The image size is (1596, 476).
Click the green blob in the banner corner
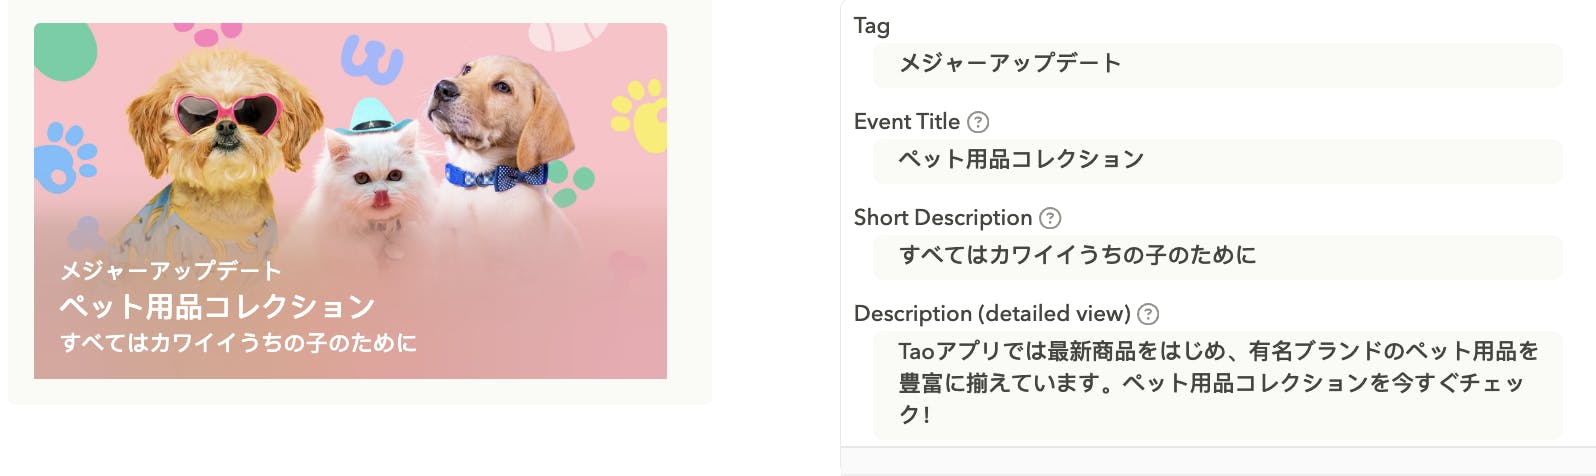(63, 50)
